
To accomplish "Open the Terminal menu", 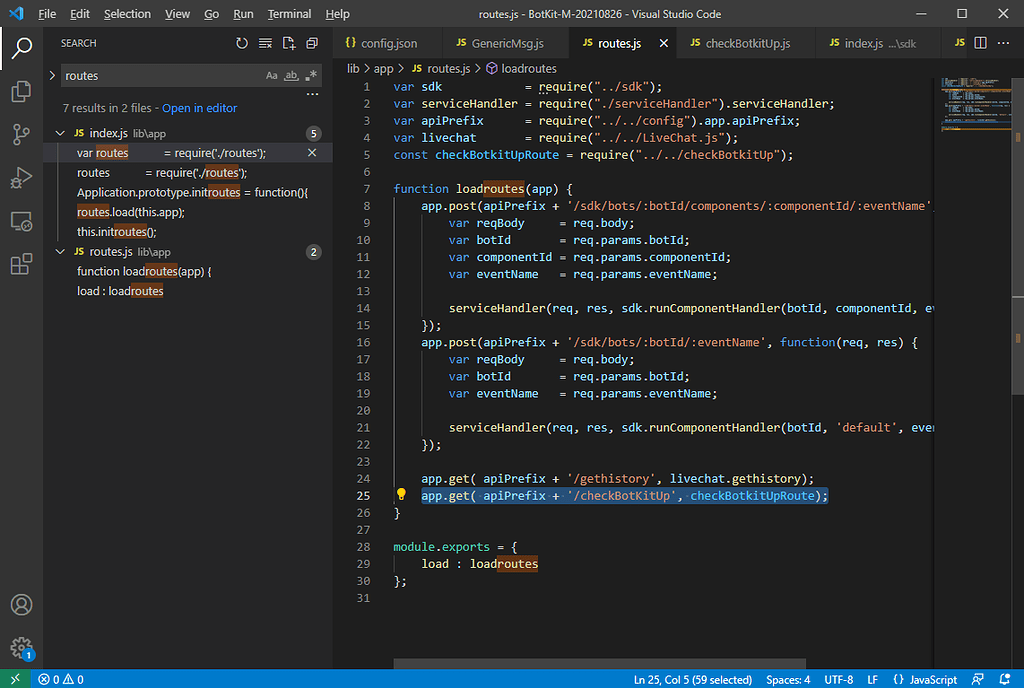I will point(289,14).
